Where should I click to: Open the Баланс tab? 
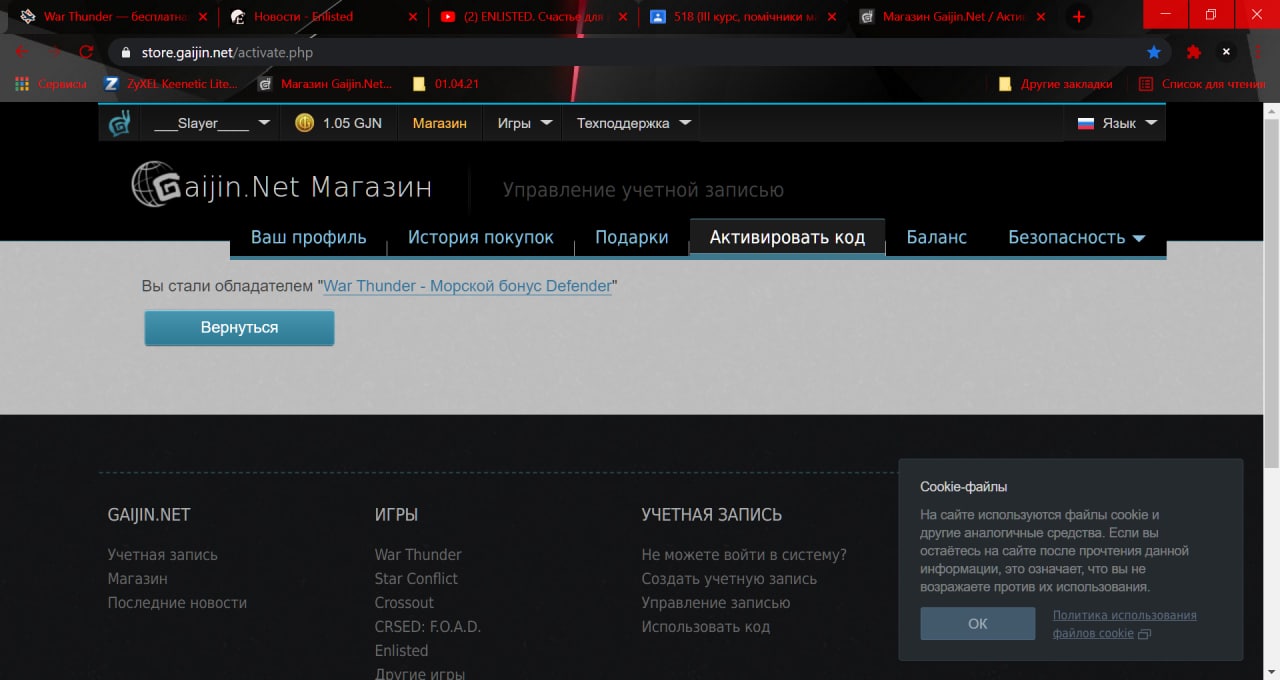point(936,237)
